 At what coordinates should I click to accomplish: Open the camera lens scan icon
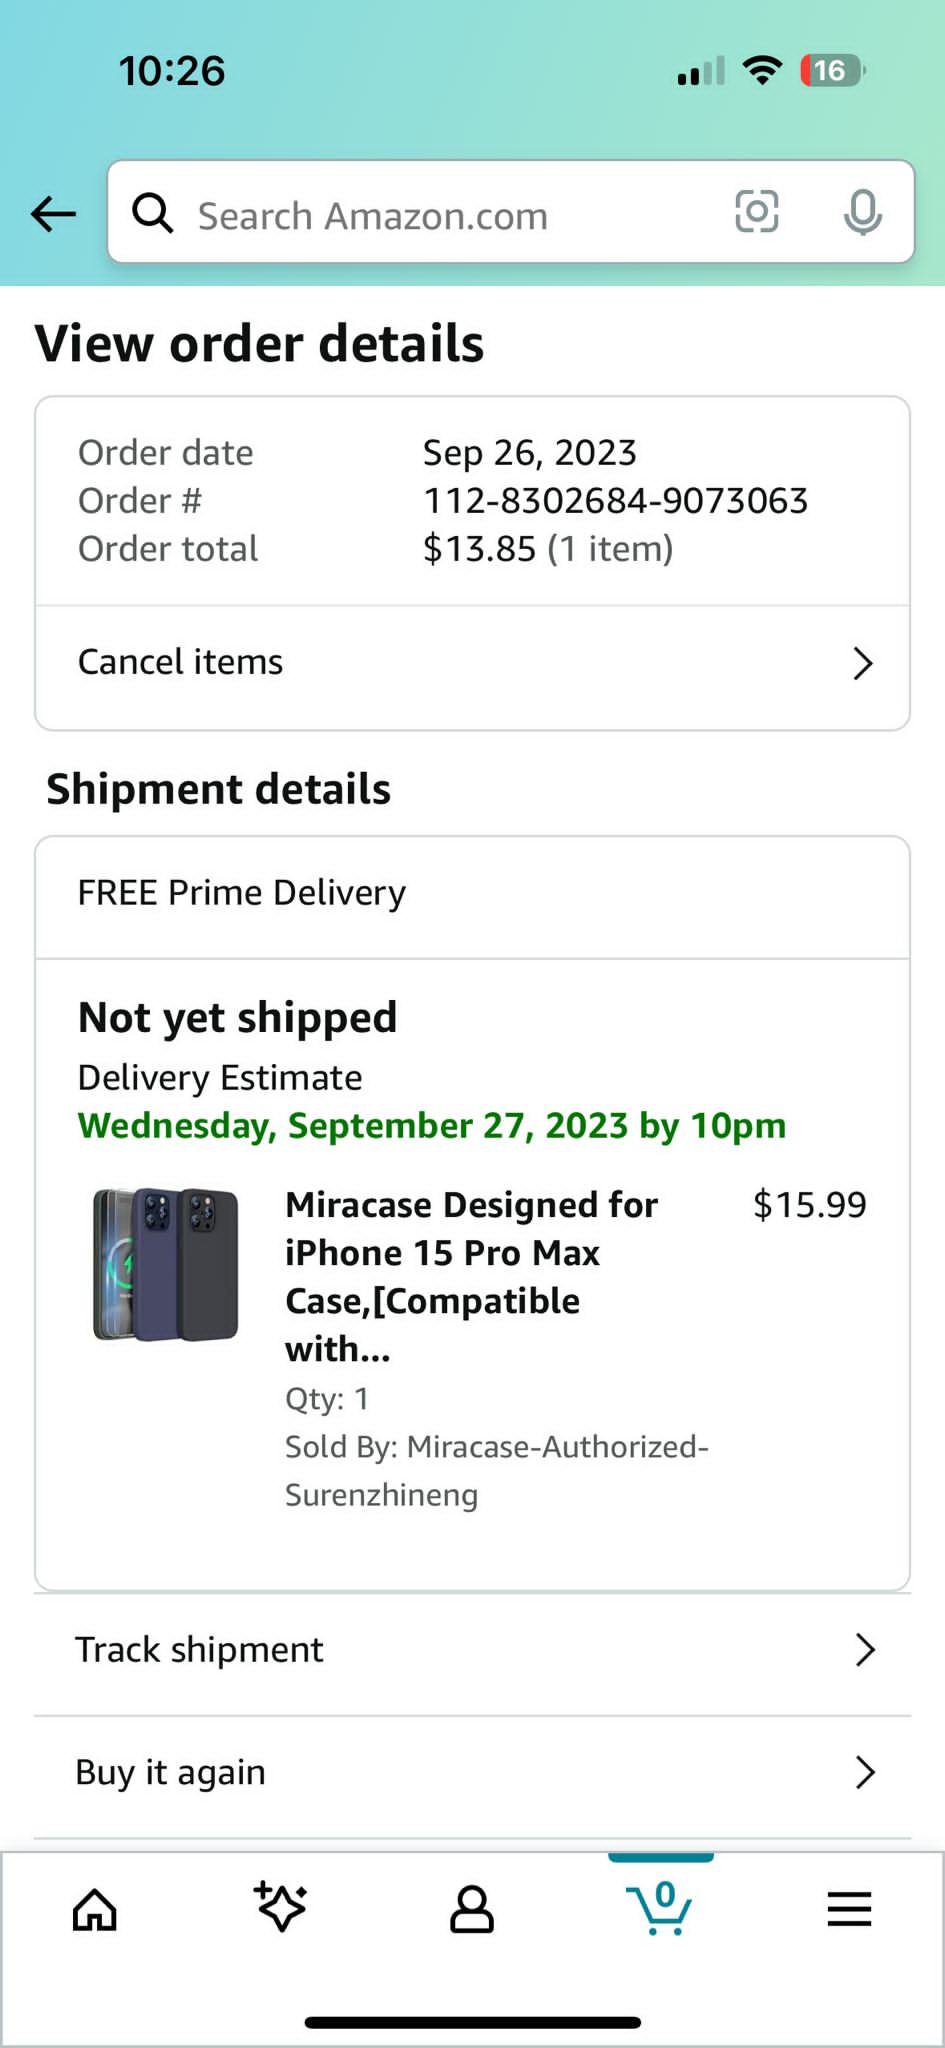click(756, 212)
